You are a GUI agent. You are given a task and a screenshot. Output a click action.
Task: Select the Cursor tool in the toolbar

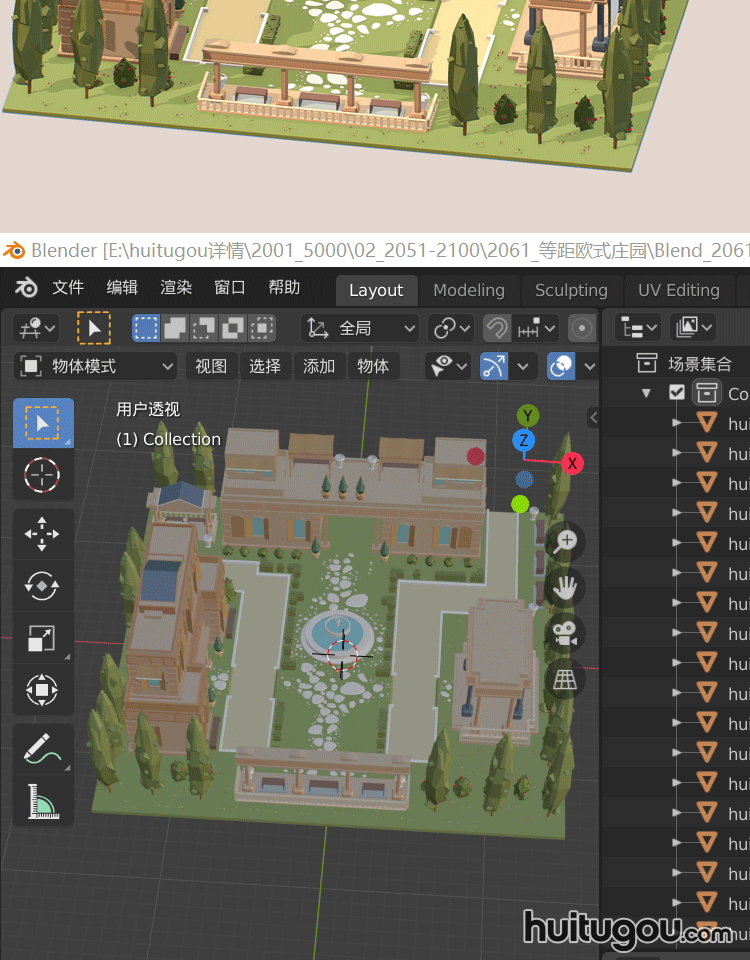42,476
